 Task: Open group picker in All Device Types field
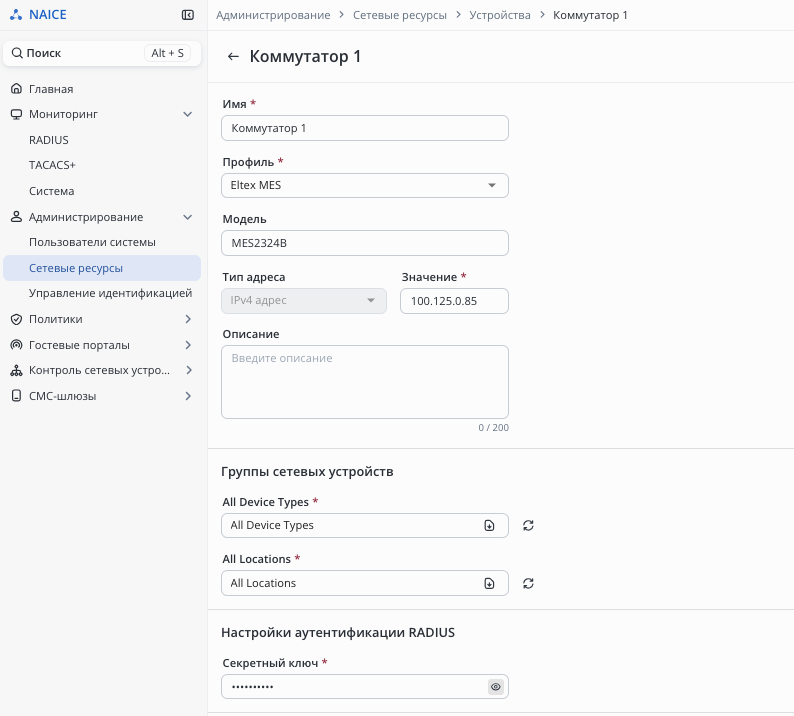(x=489, y=525)
